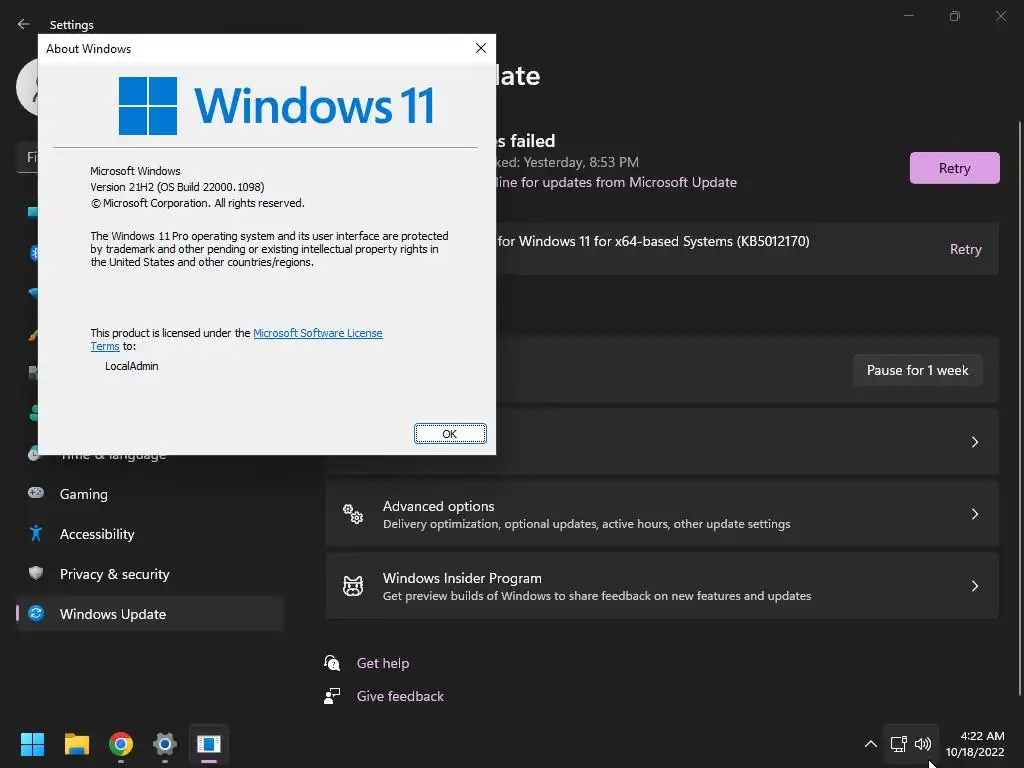This screenshot has width=1024, height=768.
Task: Select Accessibility in the Settings sidebar
Action: point(150,534)
